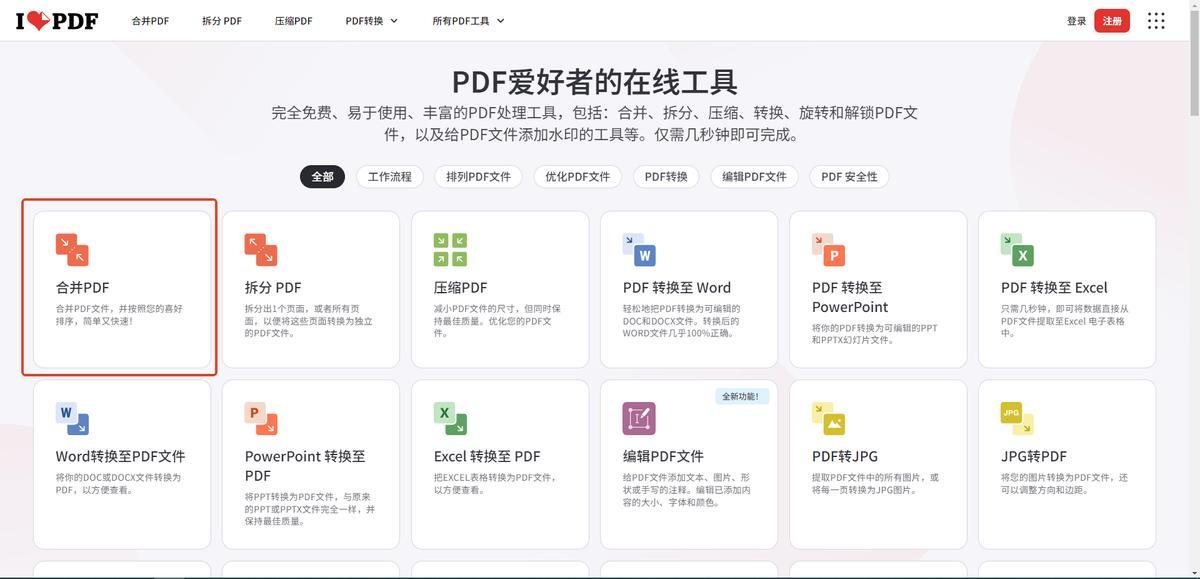
Task: Click the 登录 link
Action: pyautogui.click(x=1076, y=21)
